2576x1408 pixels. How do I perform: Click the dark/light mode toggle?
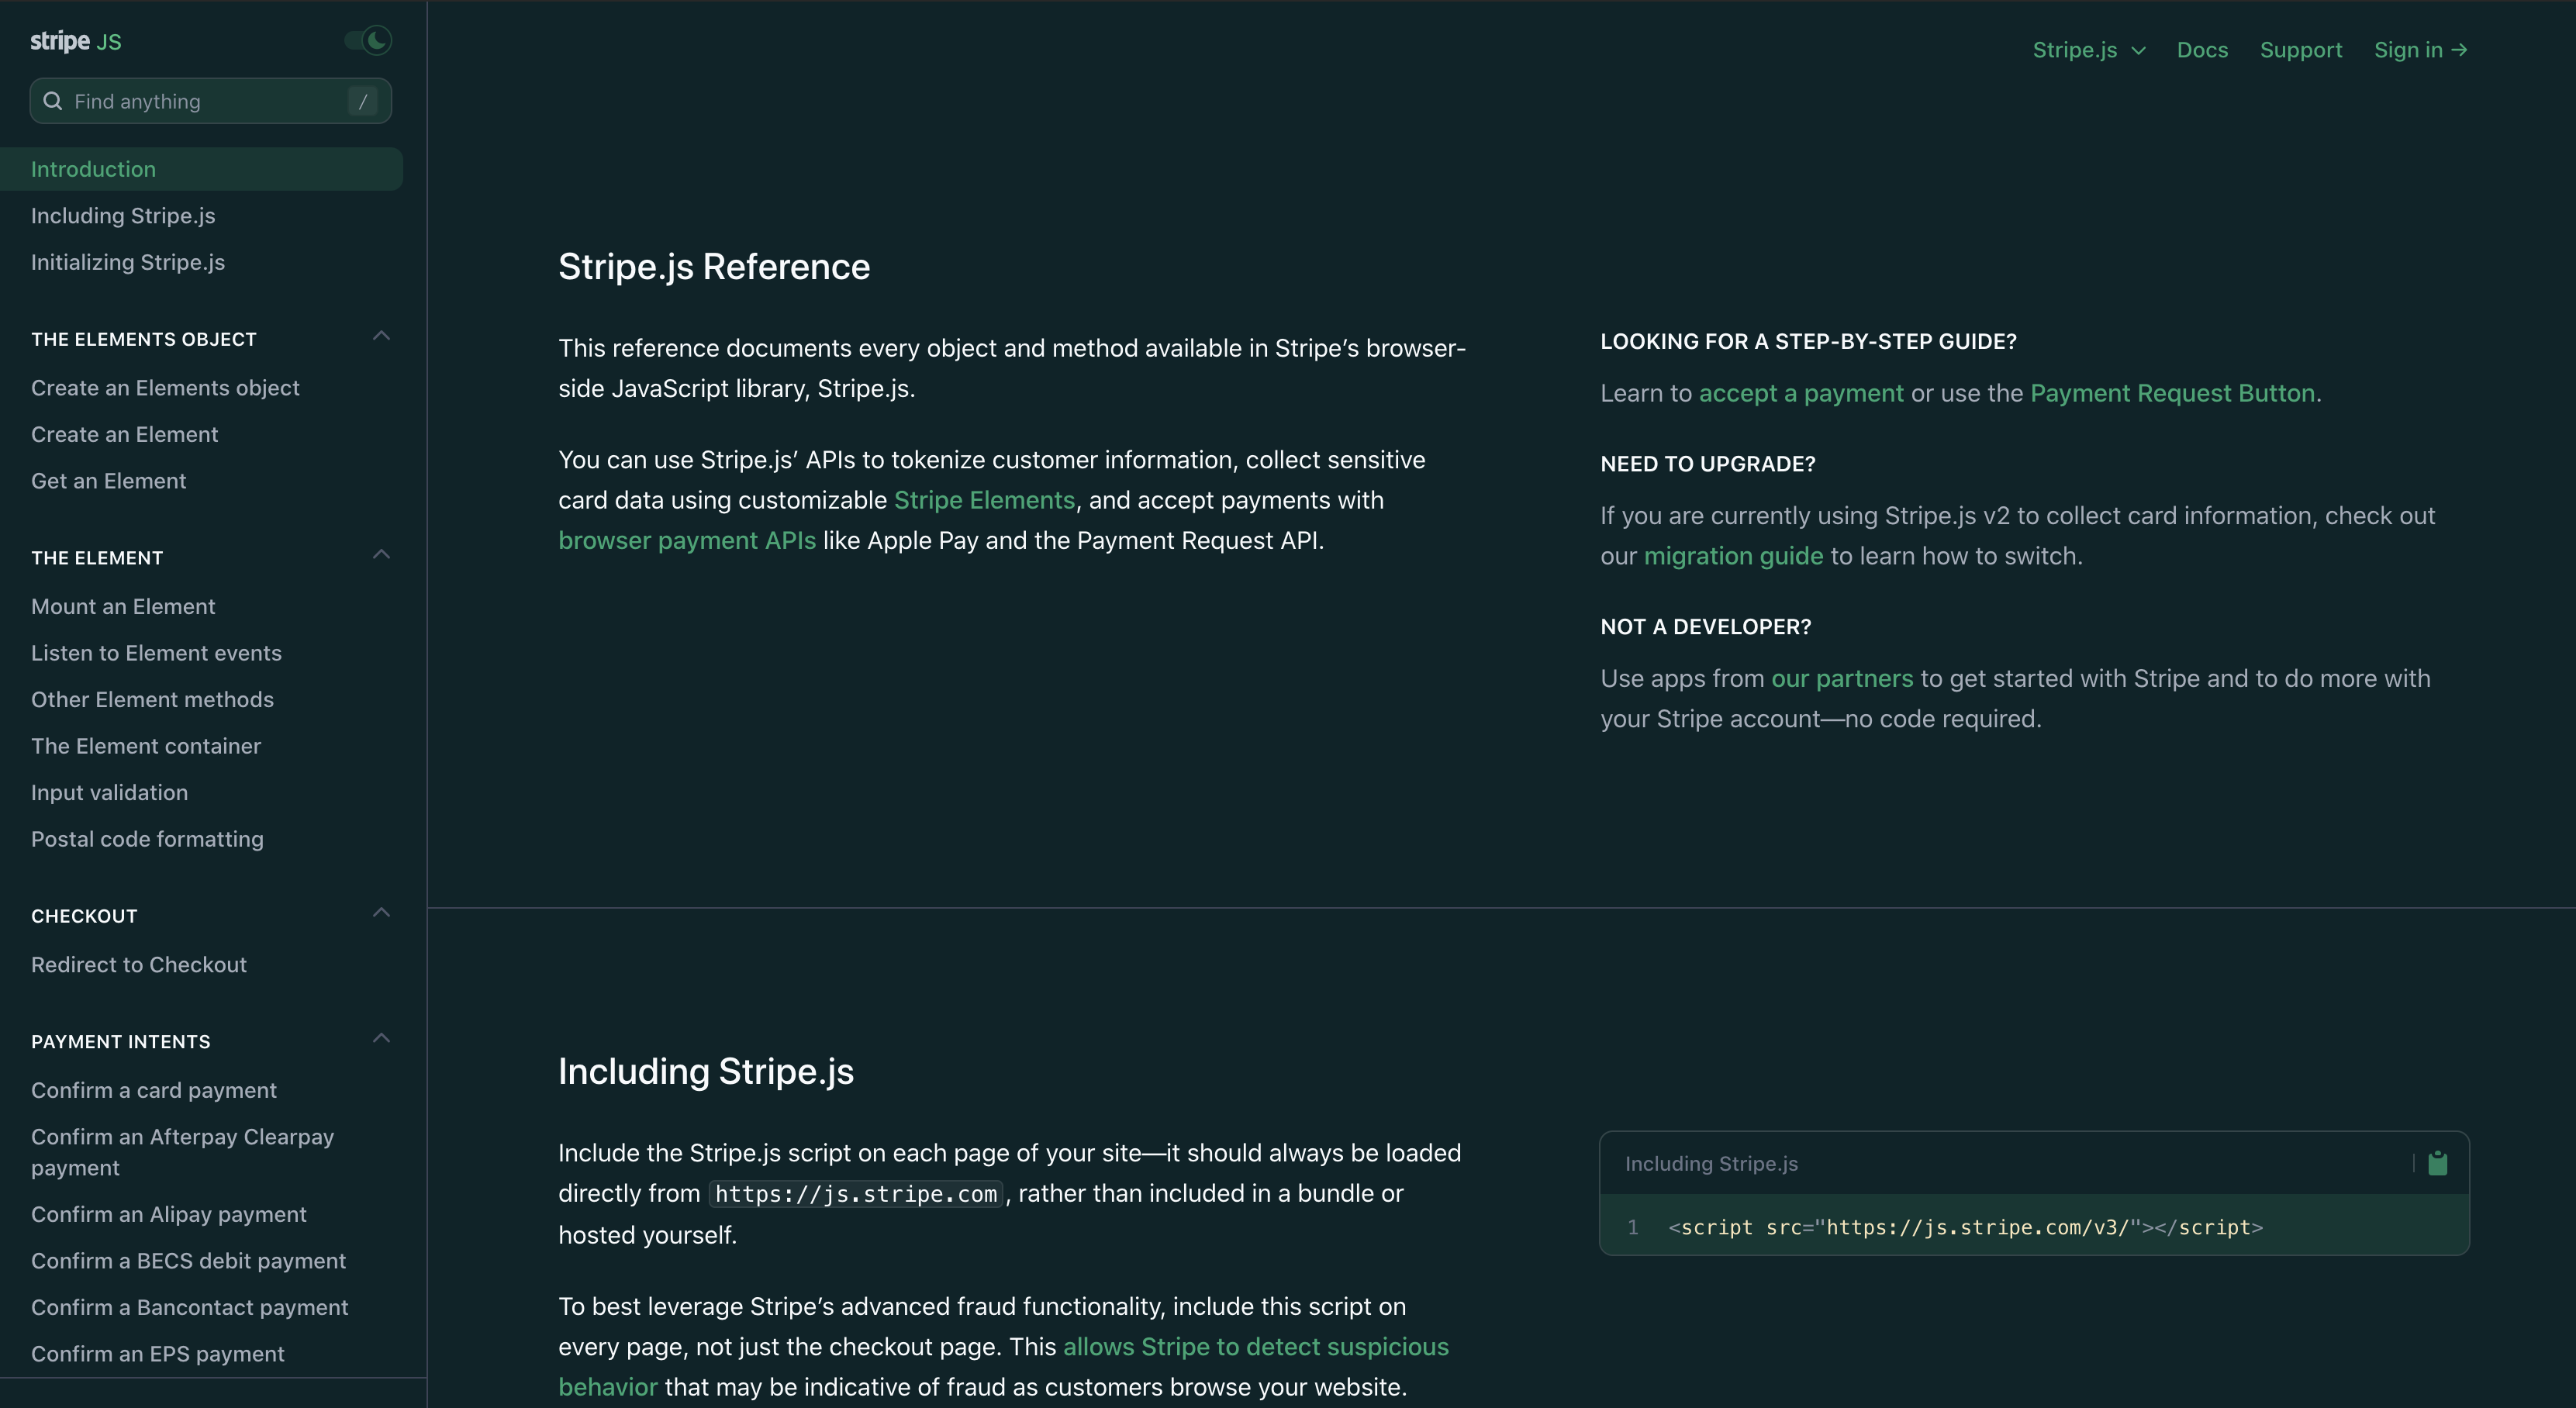[x=371, y=40]
